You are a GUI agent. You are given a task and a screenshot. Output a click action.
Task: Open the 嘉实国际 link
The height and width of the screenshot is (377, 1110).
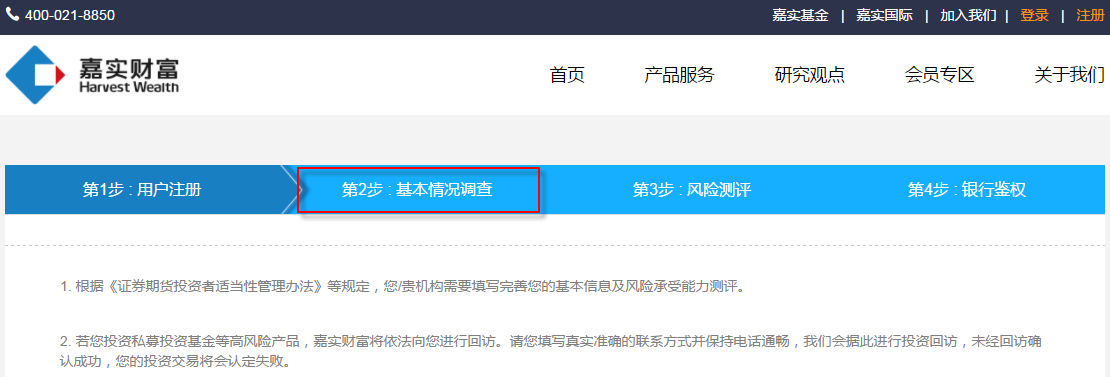pyautogui.click(x=884, y=16)
